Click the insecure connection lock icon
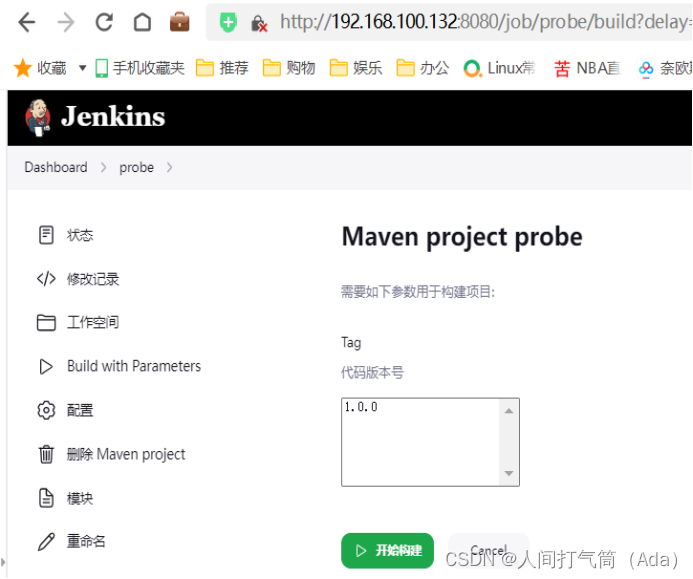This screenshot has height=579, width=693. (x=259, y=23)
